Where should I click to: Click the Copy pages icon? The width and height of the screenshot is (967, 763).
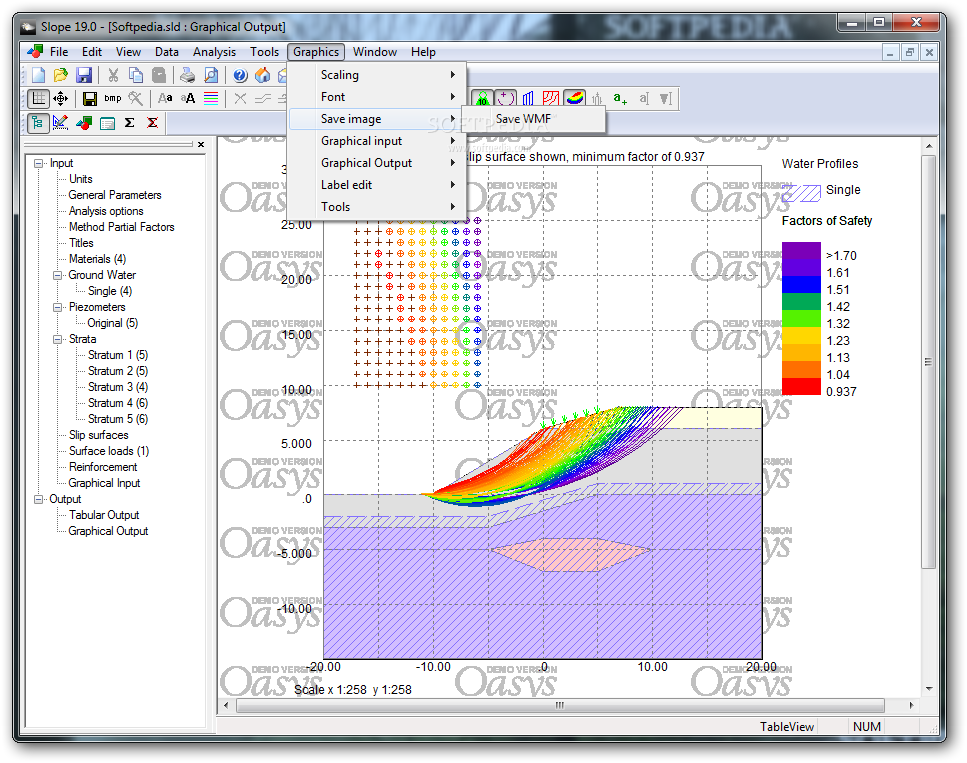[136, 75]
